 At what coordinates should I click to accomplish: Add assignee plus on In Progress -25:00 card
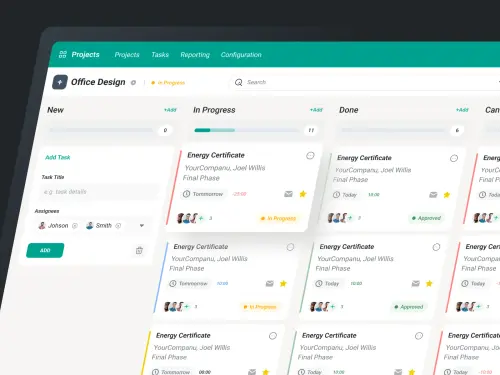[201, 218]
